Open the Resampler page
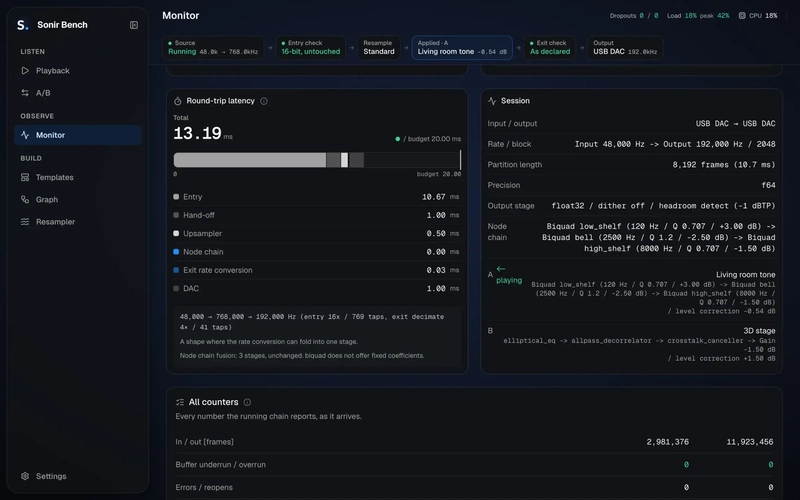800x500 pixels. tap(78, 222)
